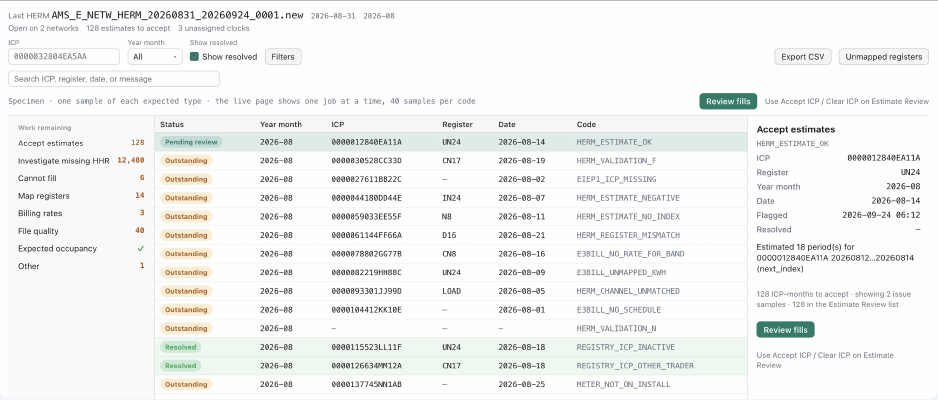Screen dimensions: 938x400
Task: Click the Year month column header
Action: pos(281,124)
